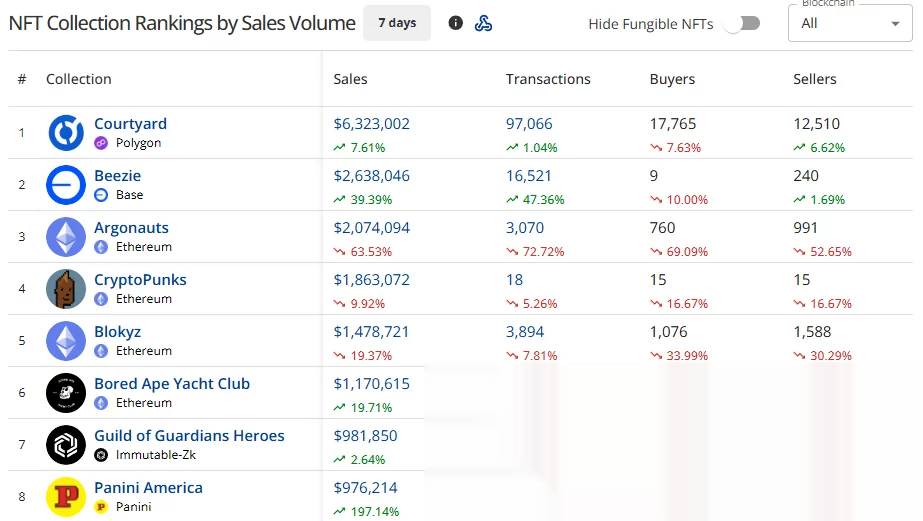The width and height of the screenshot is (923, 521).
Task: Open the CryptoPunks collection link
Action: click(140, 280)
